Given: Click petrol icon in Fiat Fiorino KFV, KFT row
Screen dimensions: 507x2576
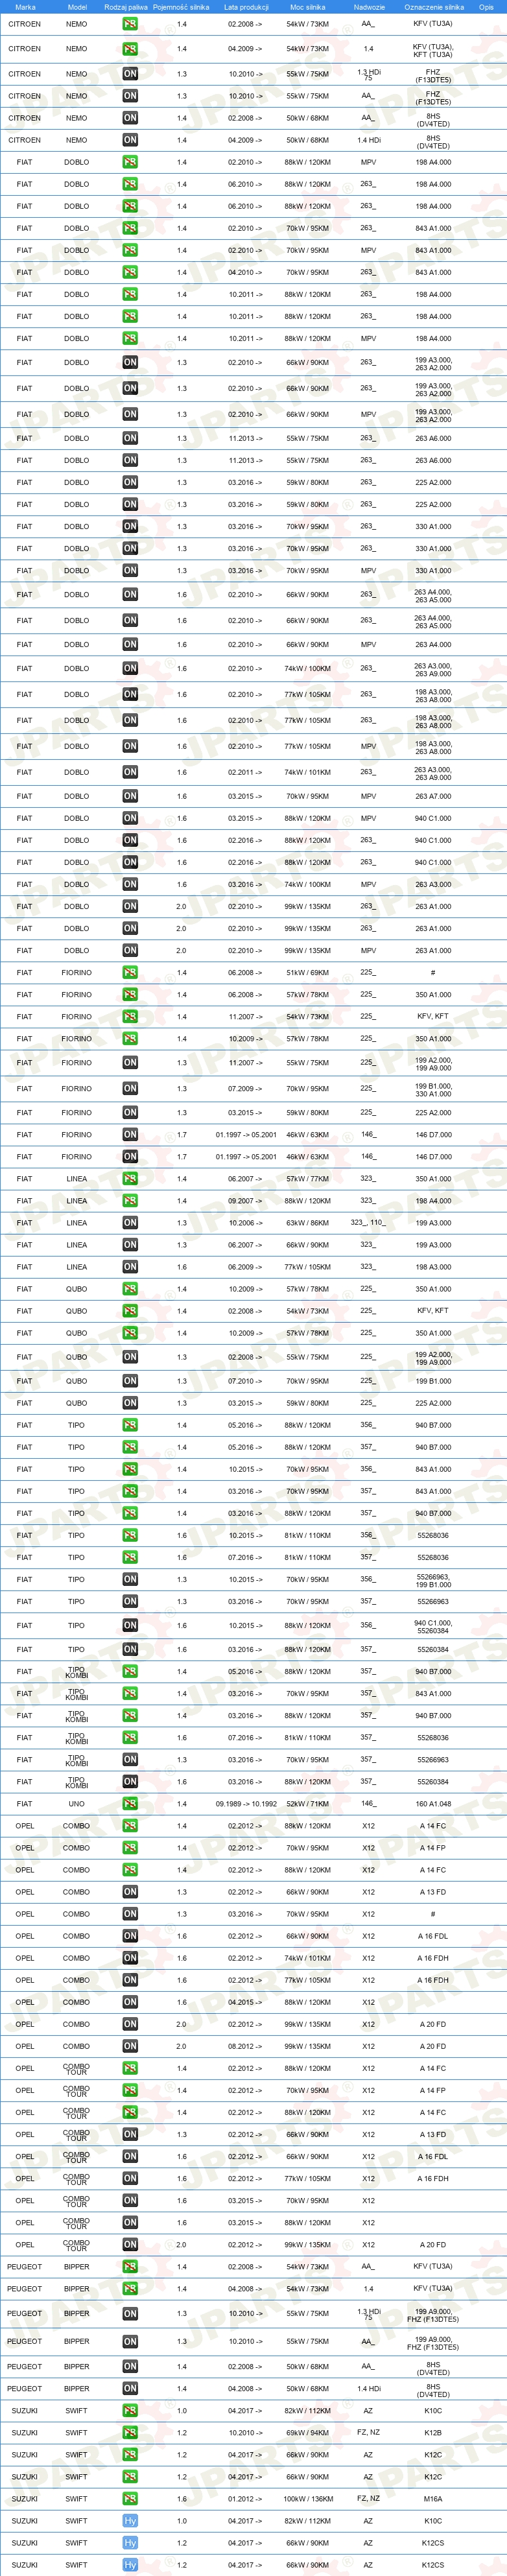Looking at the screenshot, I should coord(130,1016).
